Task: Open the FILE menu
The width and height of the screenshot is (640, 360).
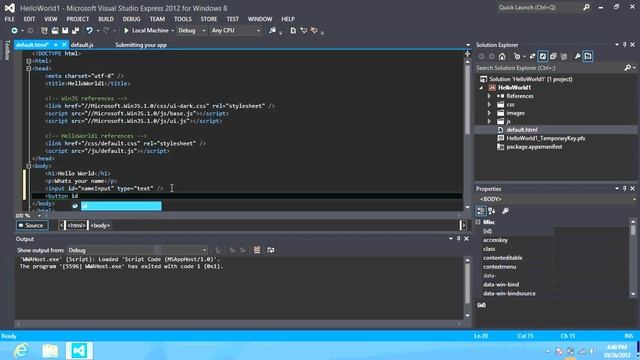Action: coord(9,19)
